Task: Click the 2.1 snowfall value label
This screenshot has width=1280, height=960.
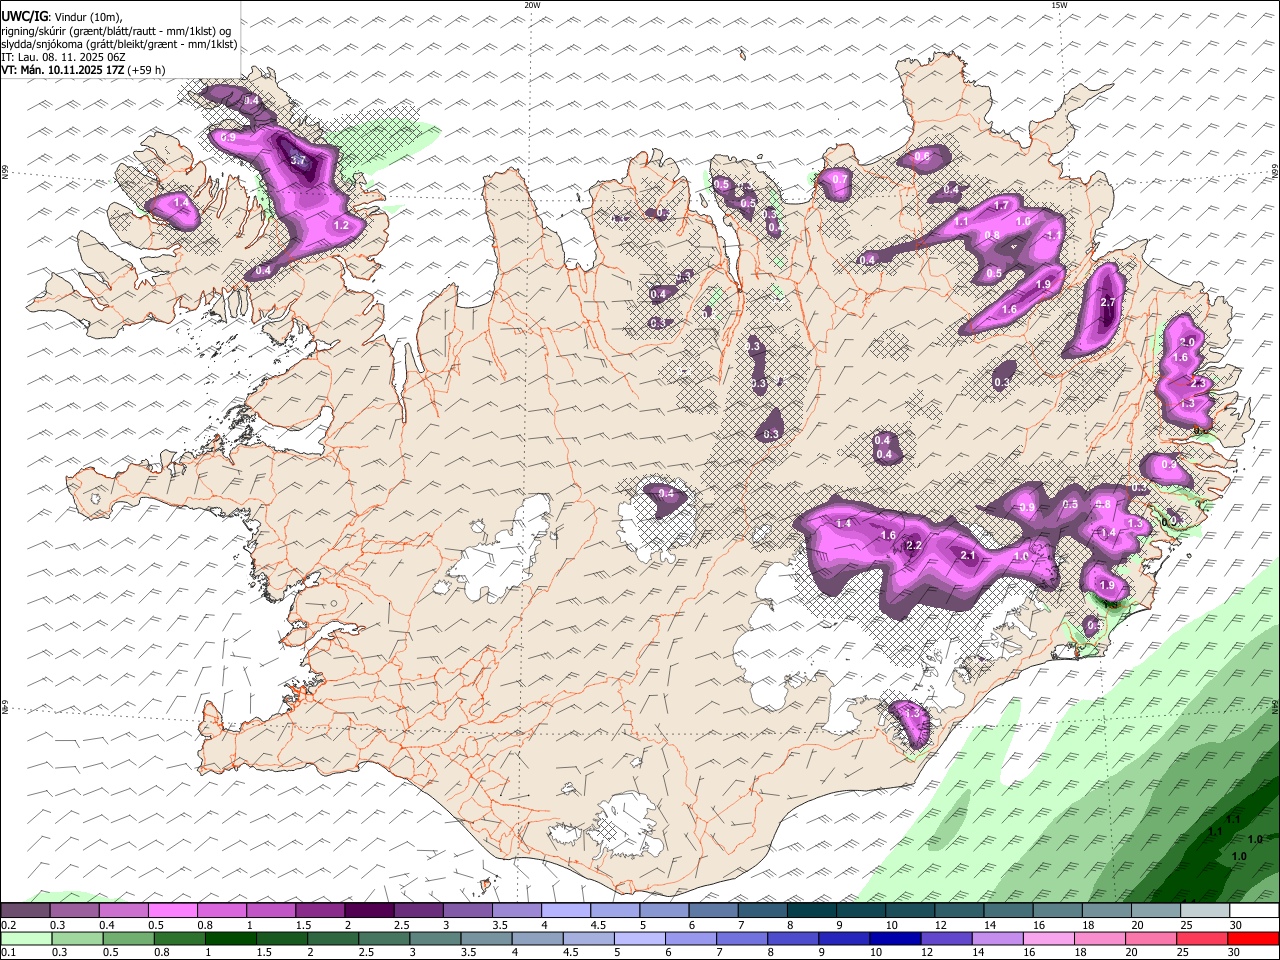Action: click(967, 555)
